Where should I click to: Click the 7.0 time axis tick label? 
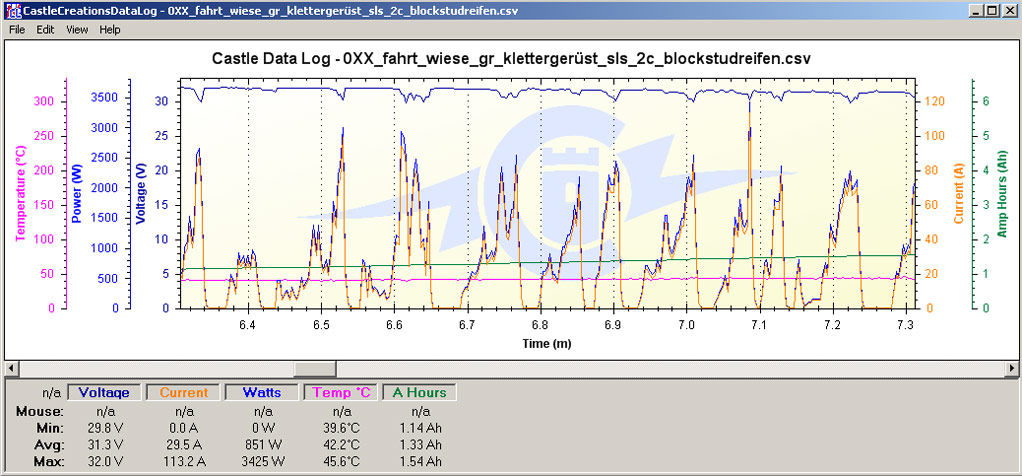click(x=686, y=324)
